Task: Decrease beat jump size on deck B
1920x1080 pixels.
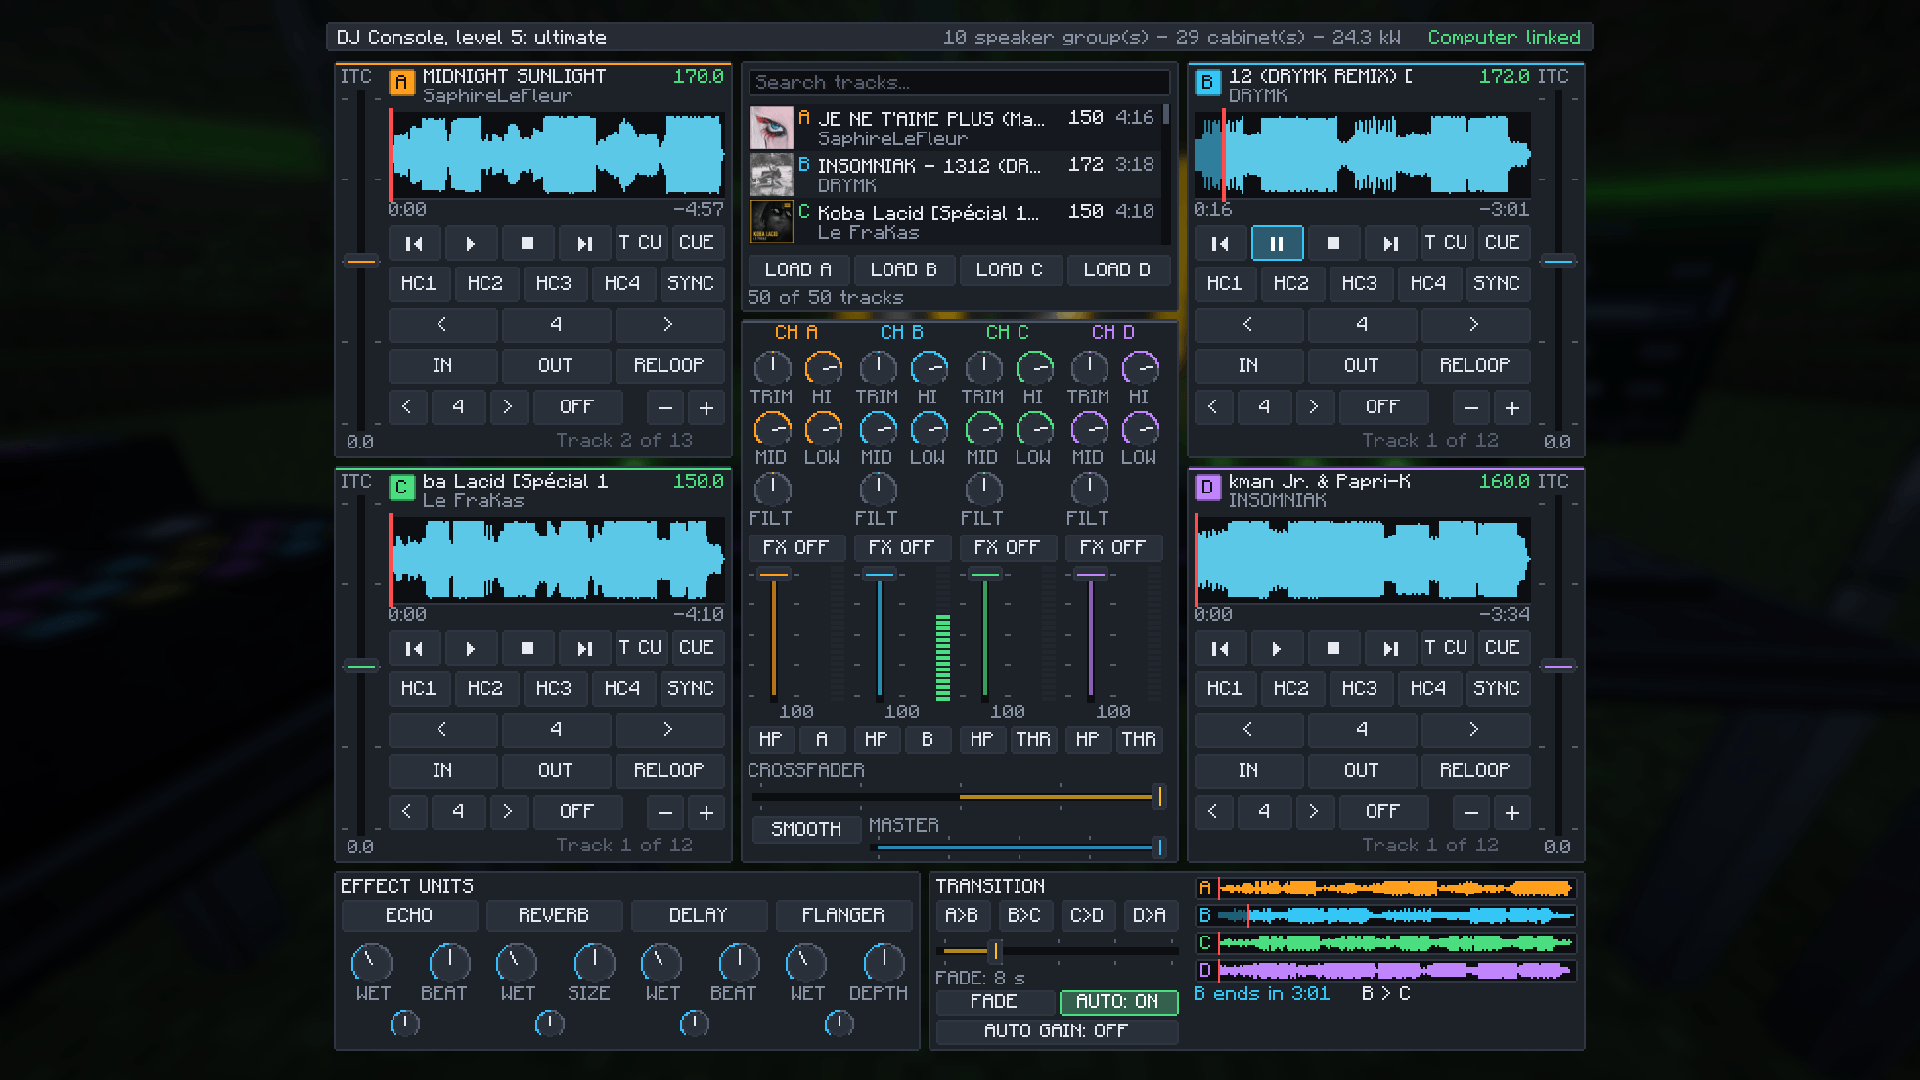Action: point(1247,324)
